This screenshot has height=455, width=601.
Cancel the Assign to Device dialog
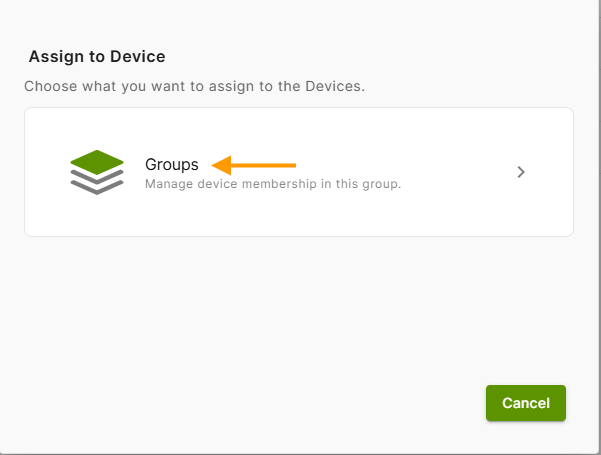pyautogui.click(x=526, y=403)
